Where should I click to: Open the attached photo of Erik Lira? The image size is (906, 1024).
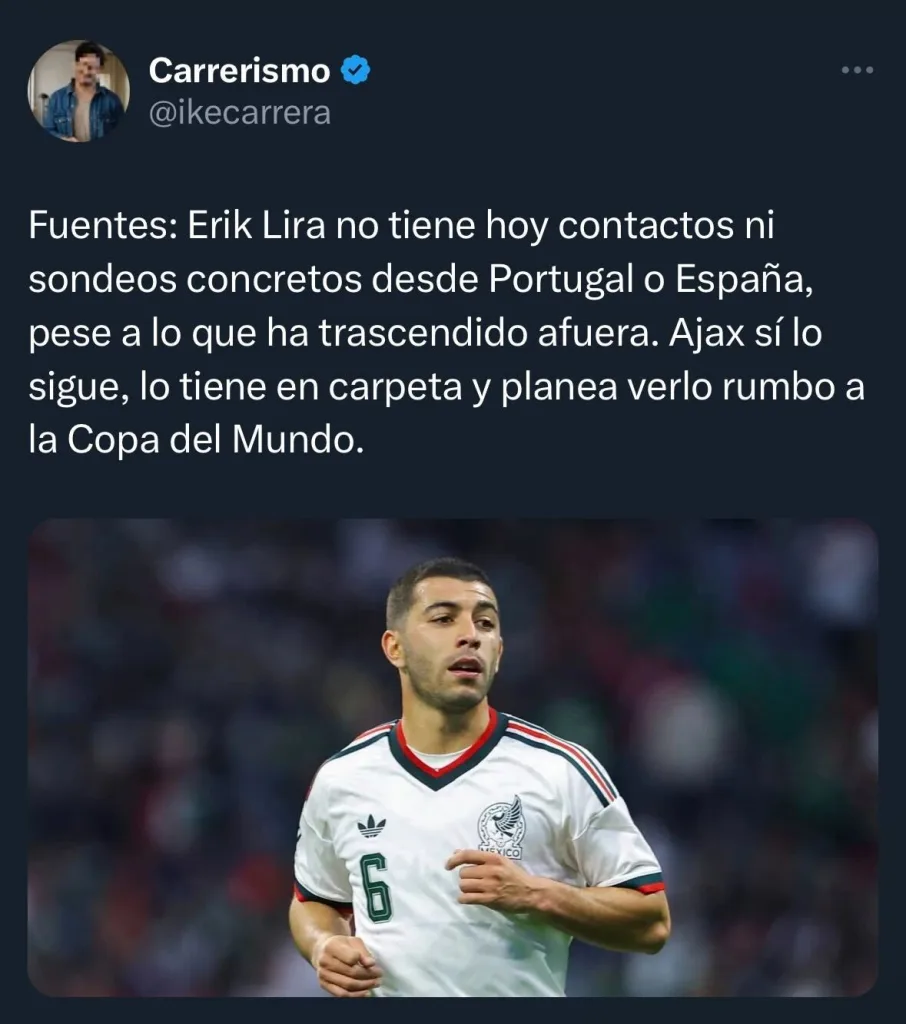(x=453, y=758)
